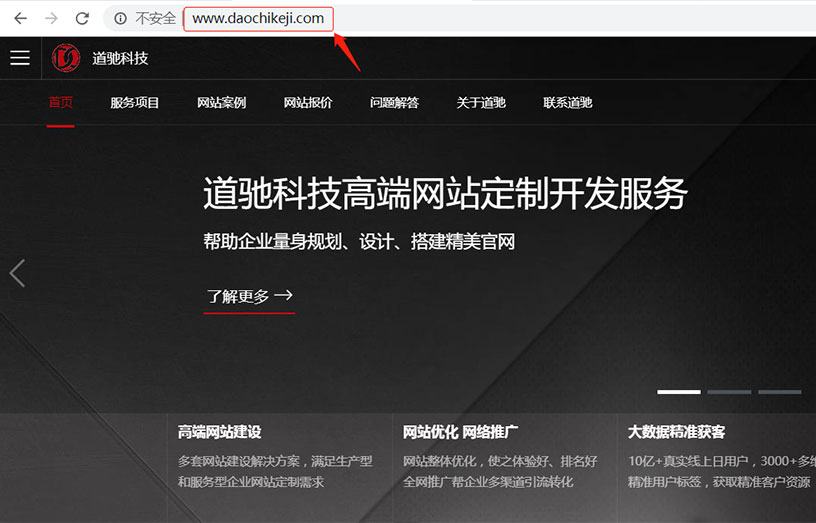
Task: Open the 网站案例 menu item
Action: [x=221, y=103]
